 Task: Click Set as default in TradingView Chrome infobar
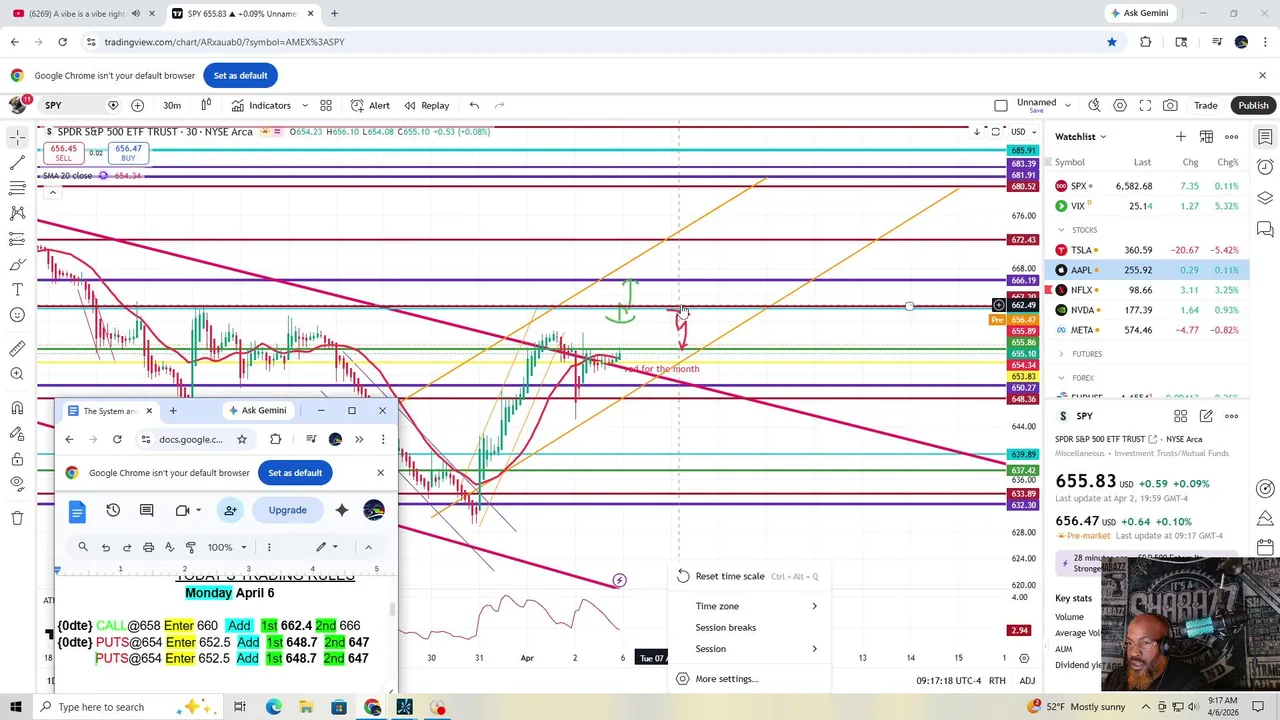pyautogui.click(x=240, y=75)
